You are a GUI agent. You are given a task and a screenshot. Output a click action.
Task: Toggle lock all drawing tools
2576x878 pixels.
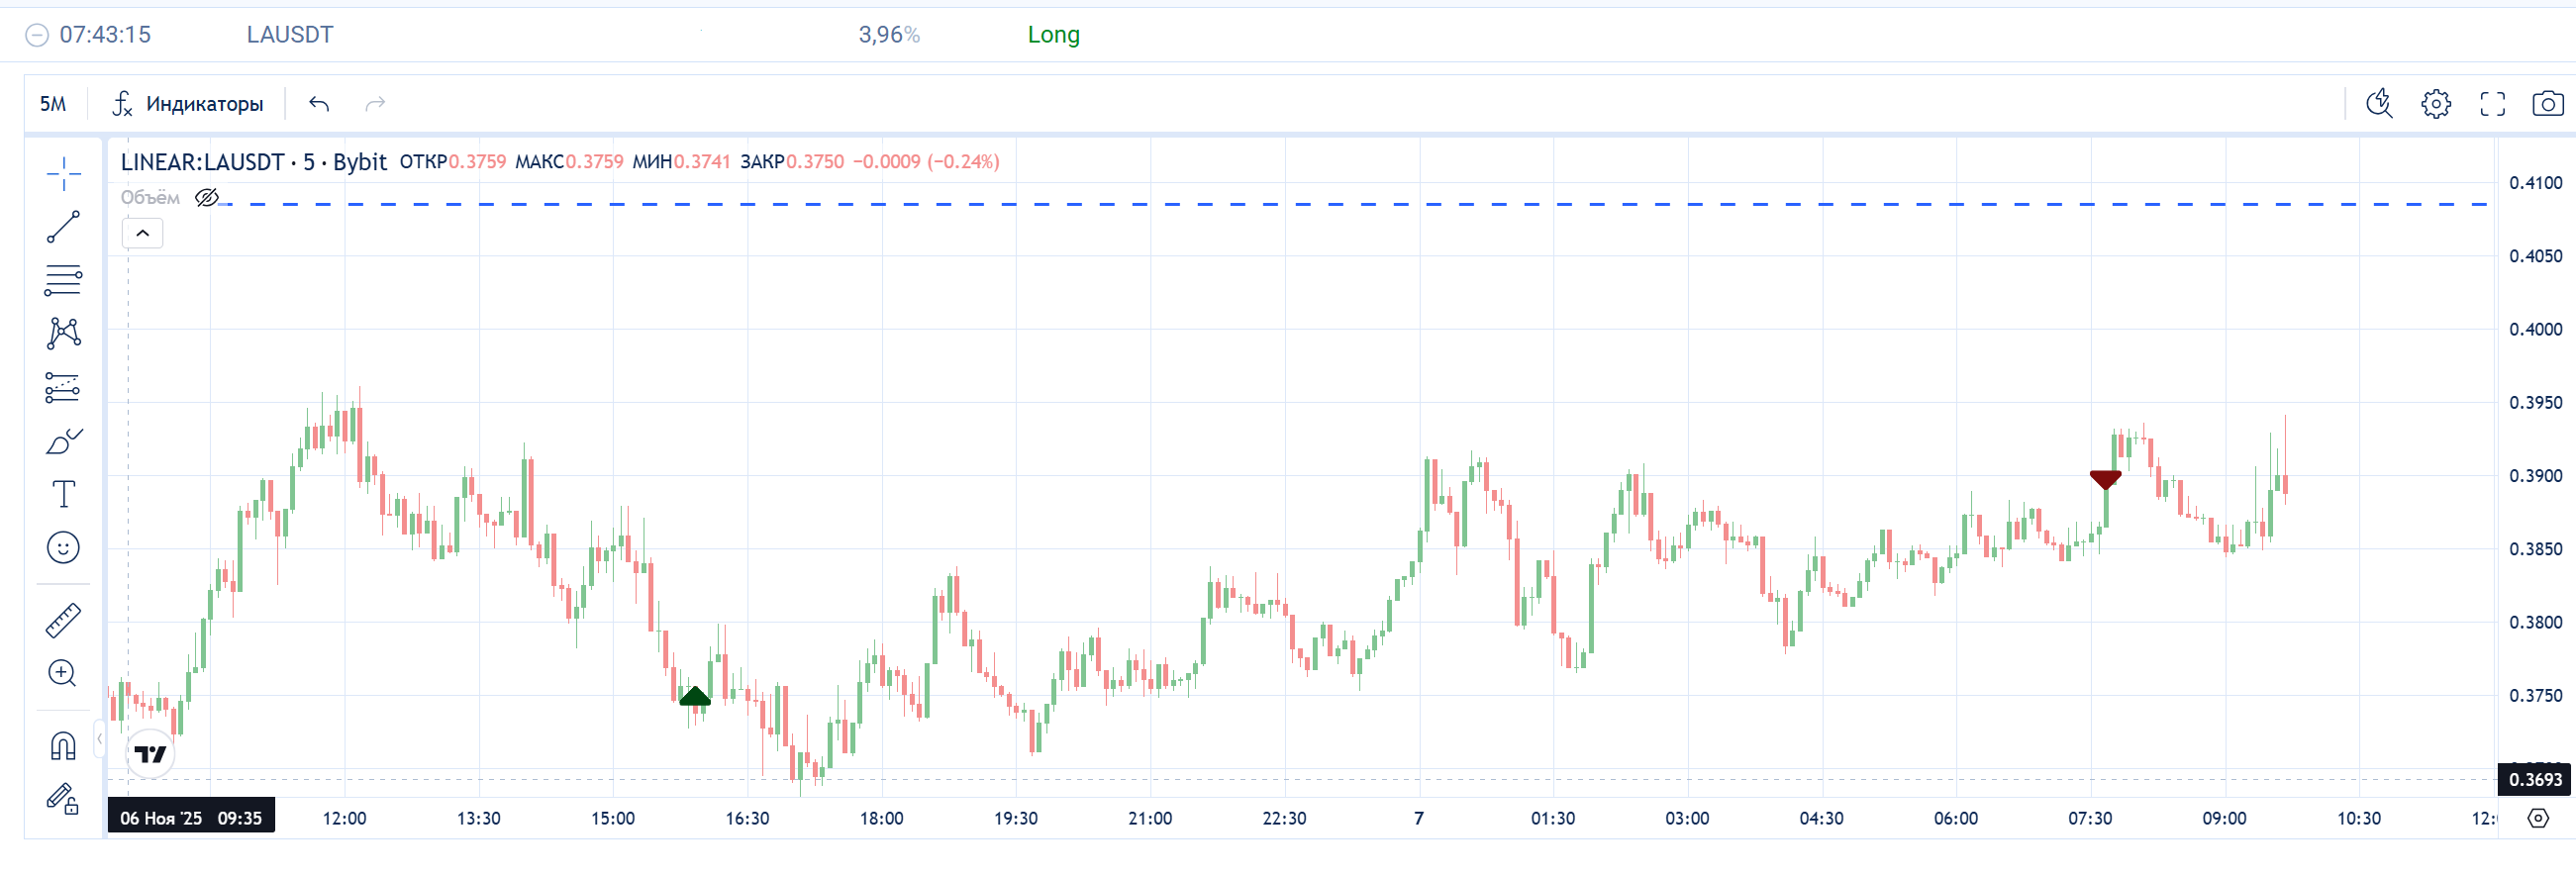63,799
